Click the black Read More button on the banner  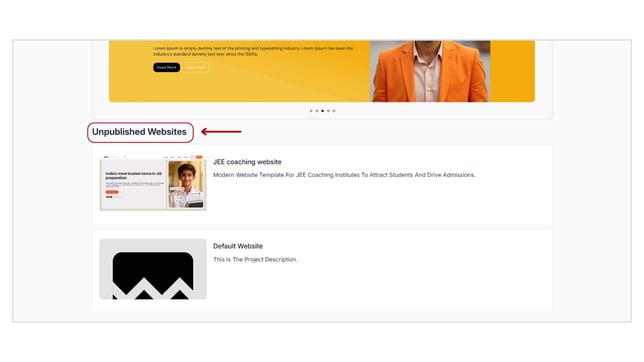(166, 67)
